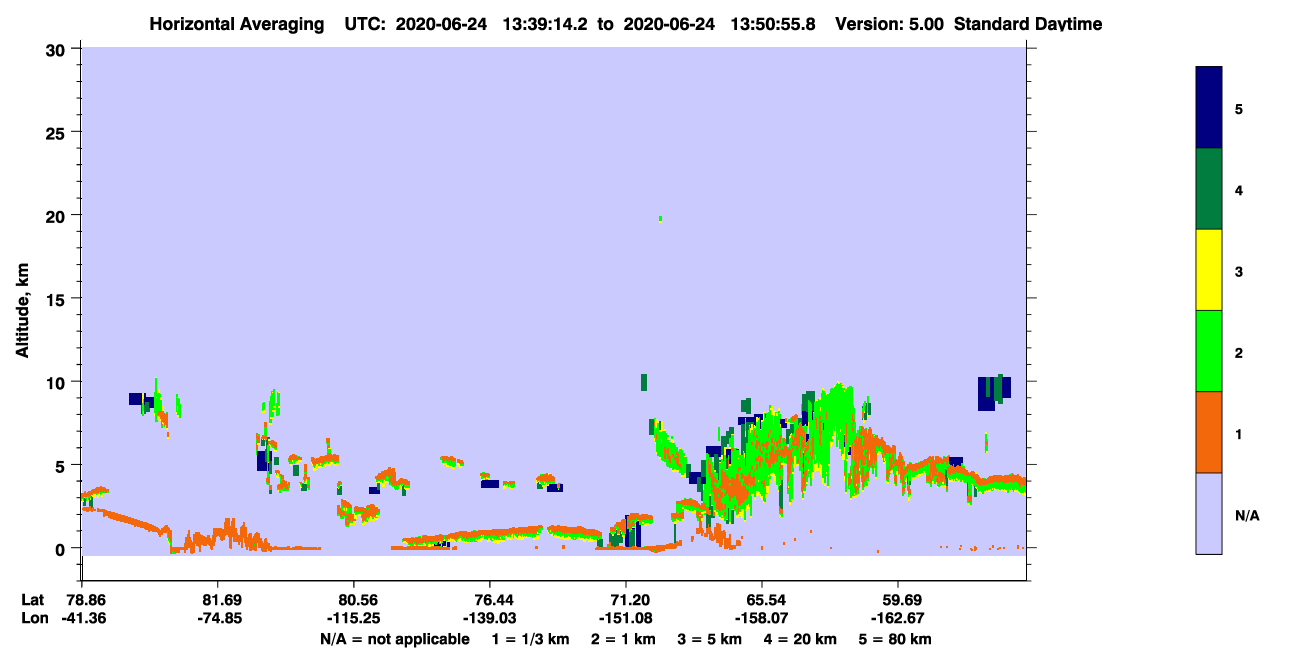Click the '5 = 80 km' legend note
Screen dimensions: 1300x667
[x=896, y=639]
